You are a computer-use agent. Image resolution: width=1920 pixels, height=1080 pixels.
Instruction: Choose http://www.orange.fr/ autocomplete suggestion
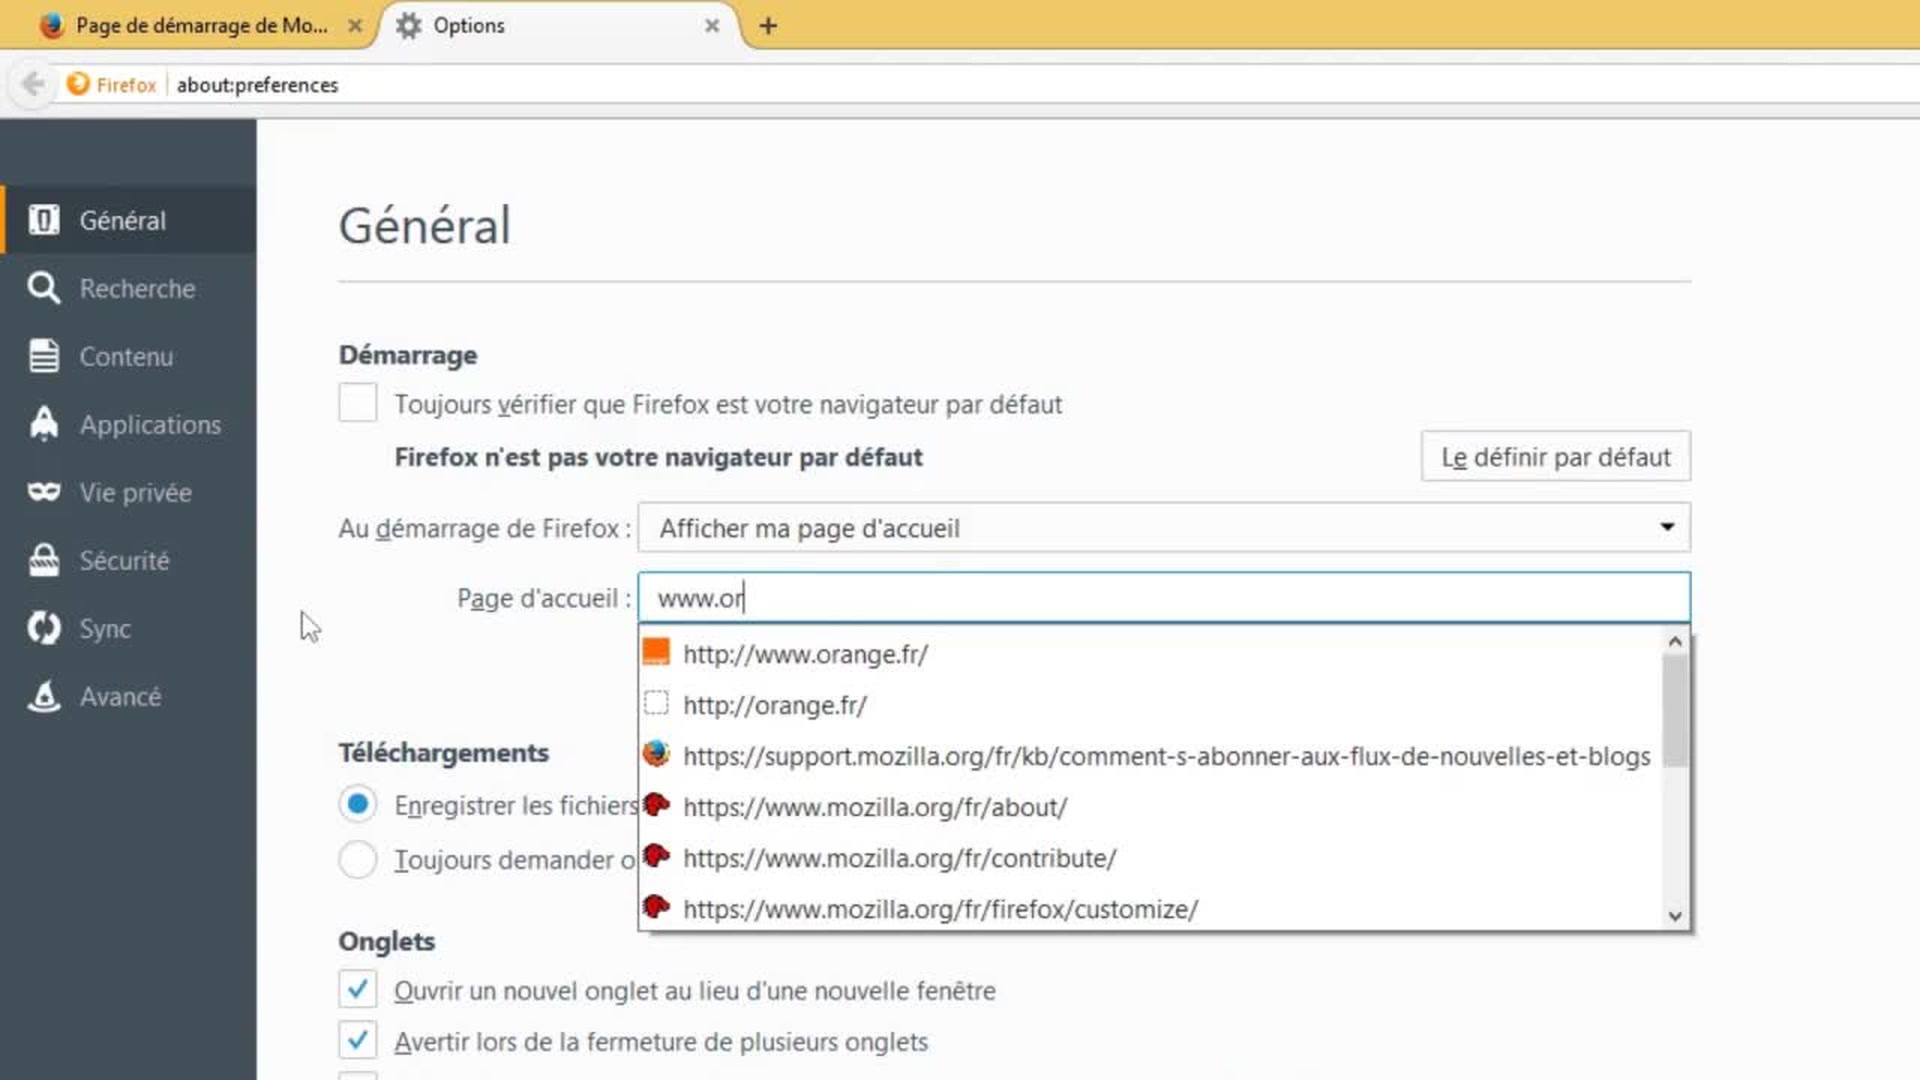pyautogui.click(x=805, y=654)
